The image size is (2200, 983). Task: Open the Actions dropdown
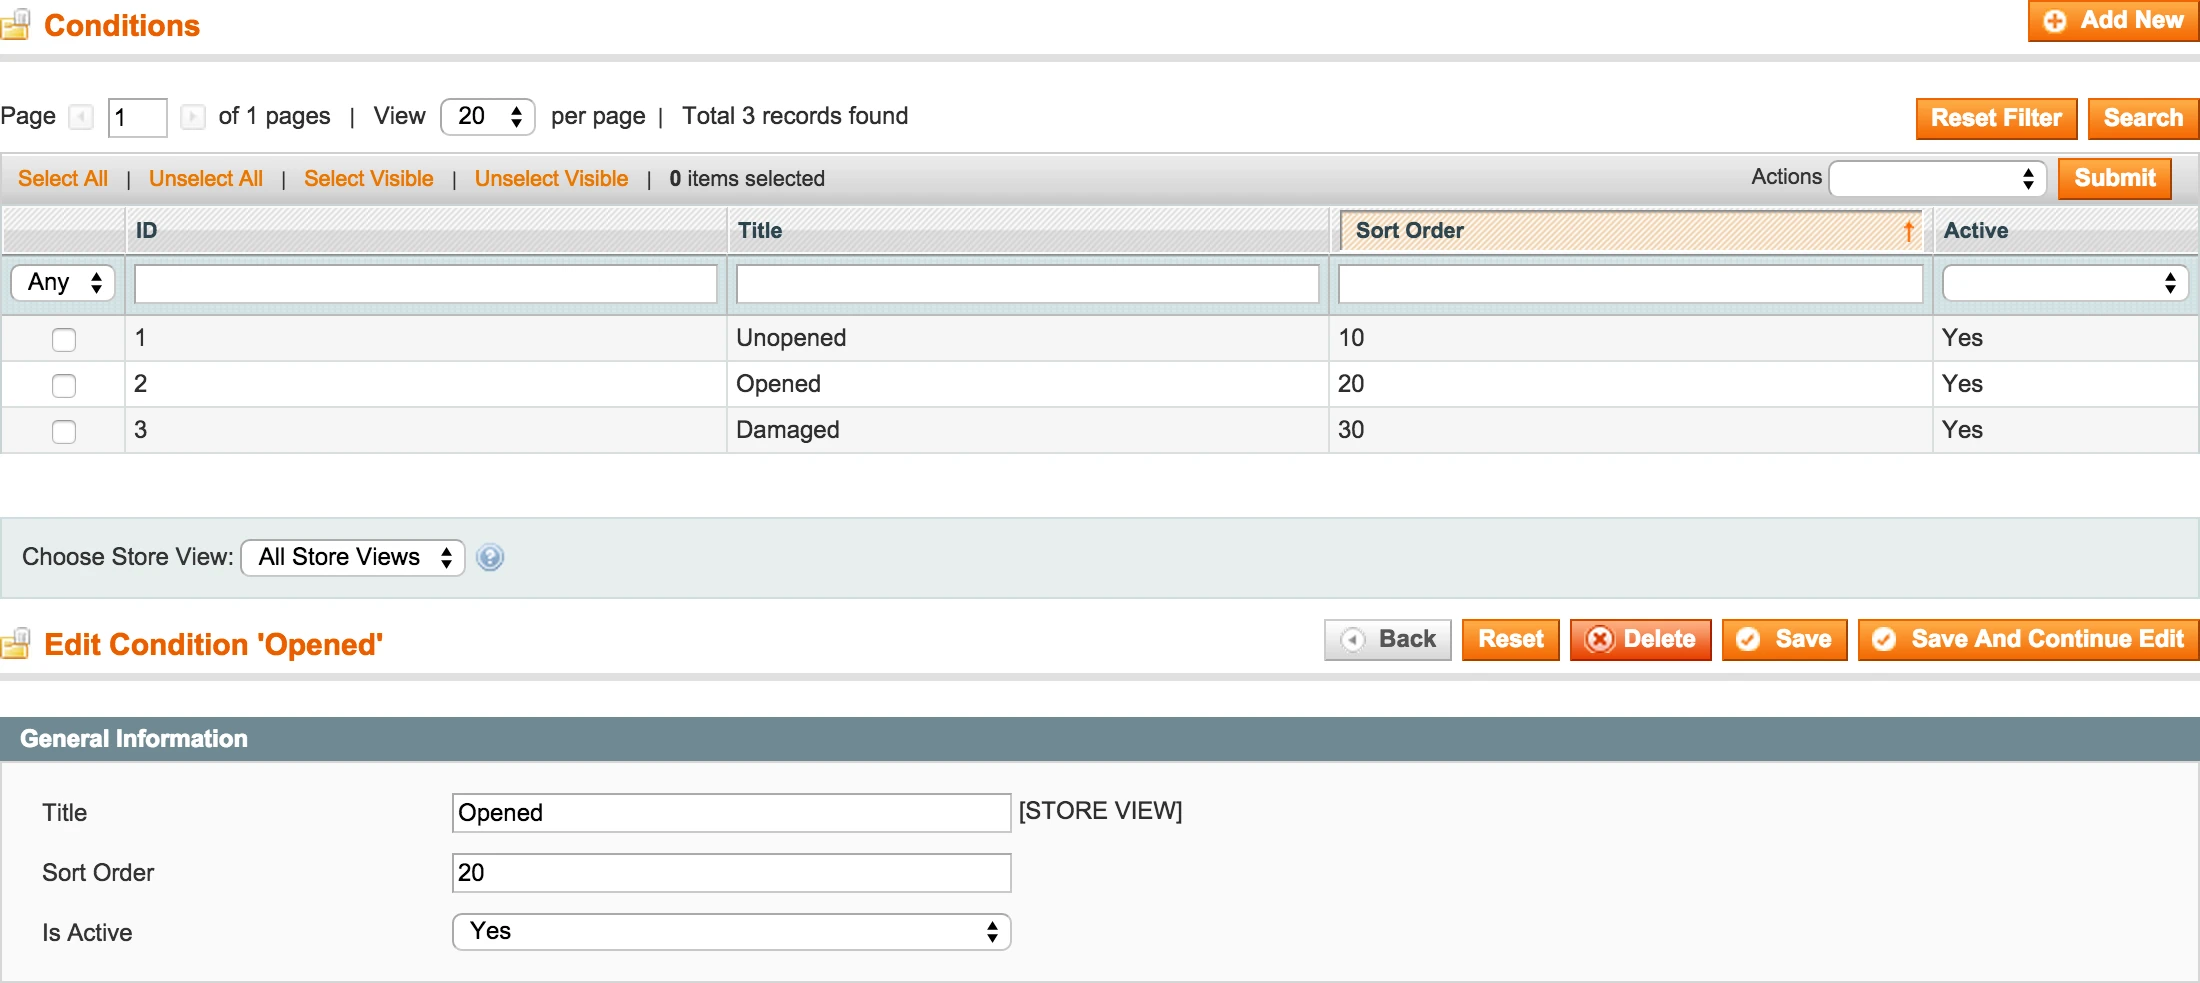[1937, 178]
